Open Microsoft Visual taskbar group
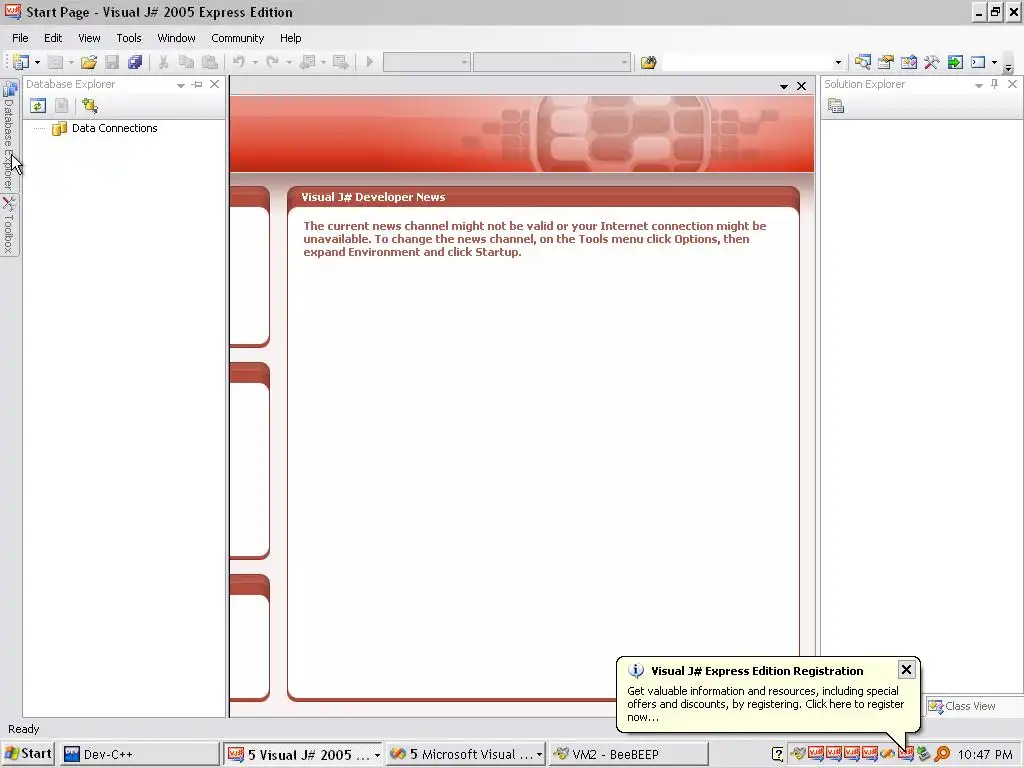The width and height of the screenshot is (1024, 768). 466,754
